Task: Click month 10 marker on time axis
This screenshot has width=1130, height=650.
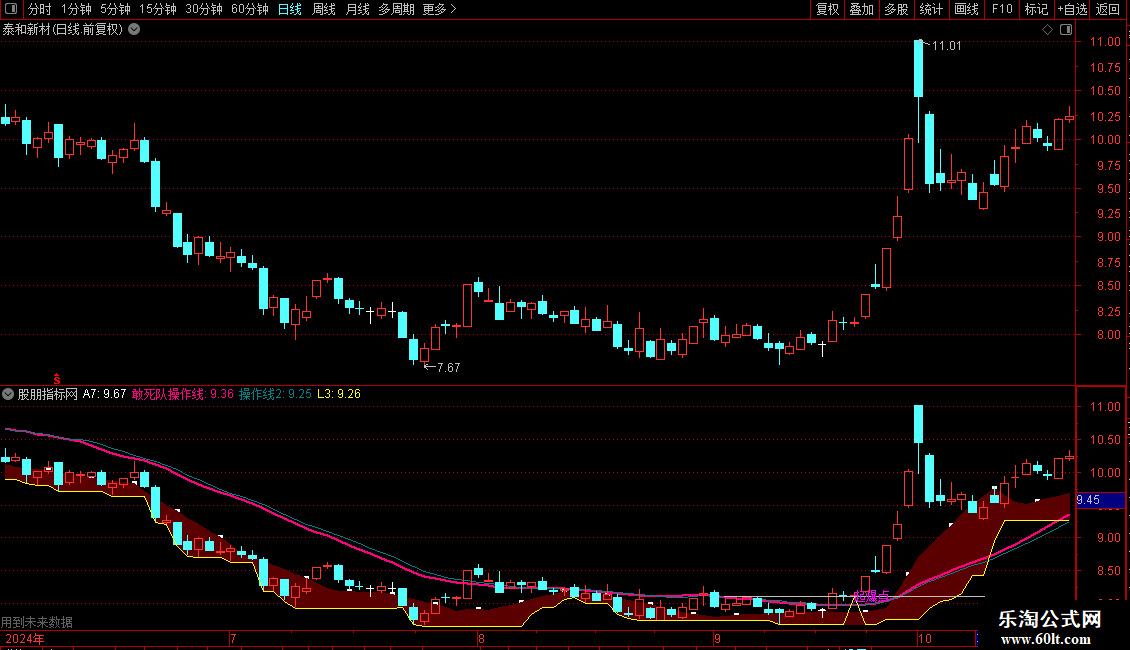Action: [x=925, y=638]
